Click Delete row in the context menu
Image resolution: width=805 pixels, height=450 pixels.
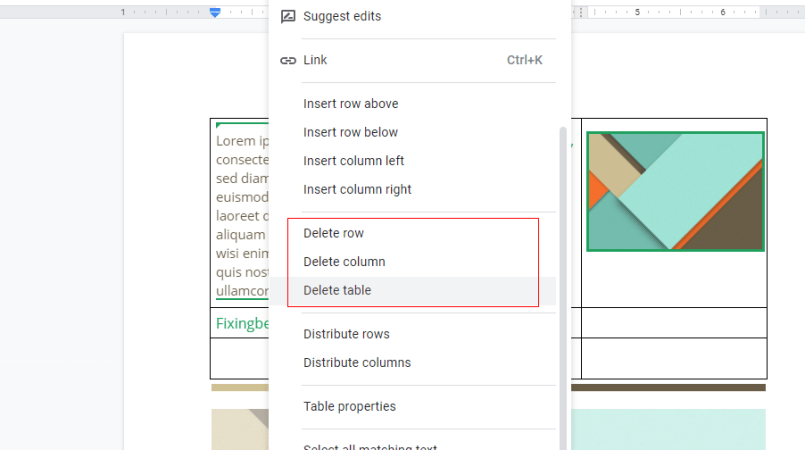pos(333,233)
